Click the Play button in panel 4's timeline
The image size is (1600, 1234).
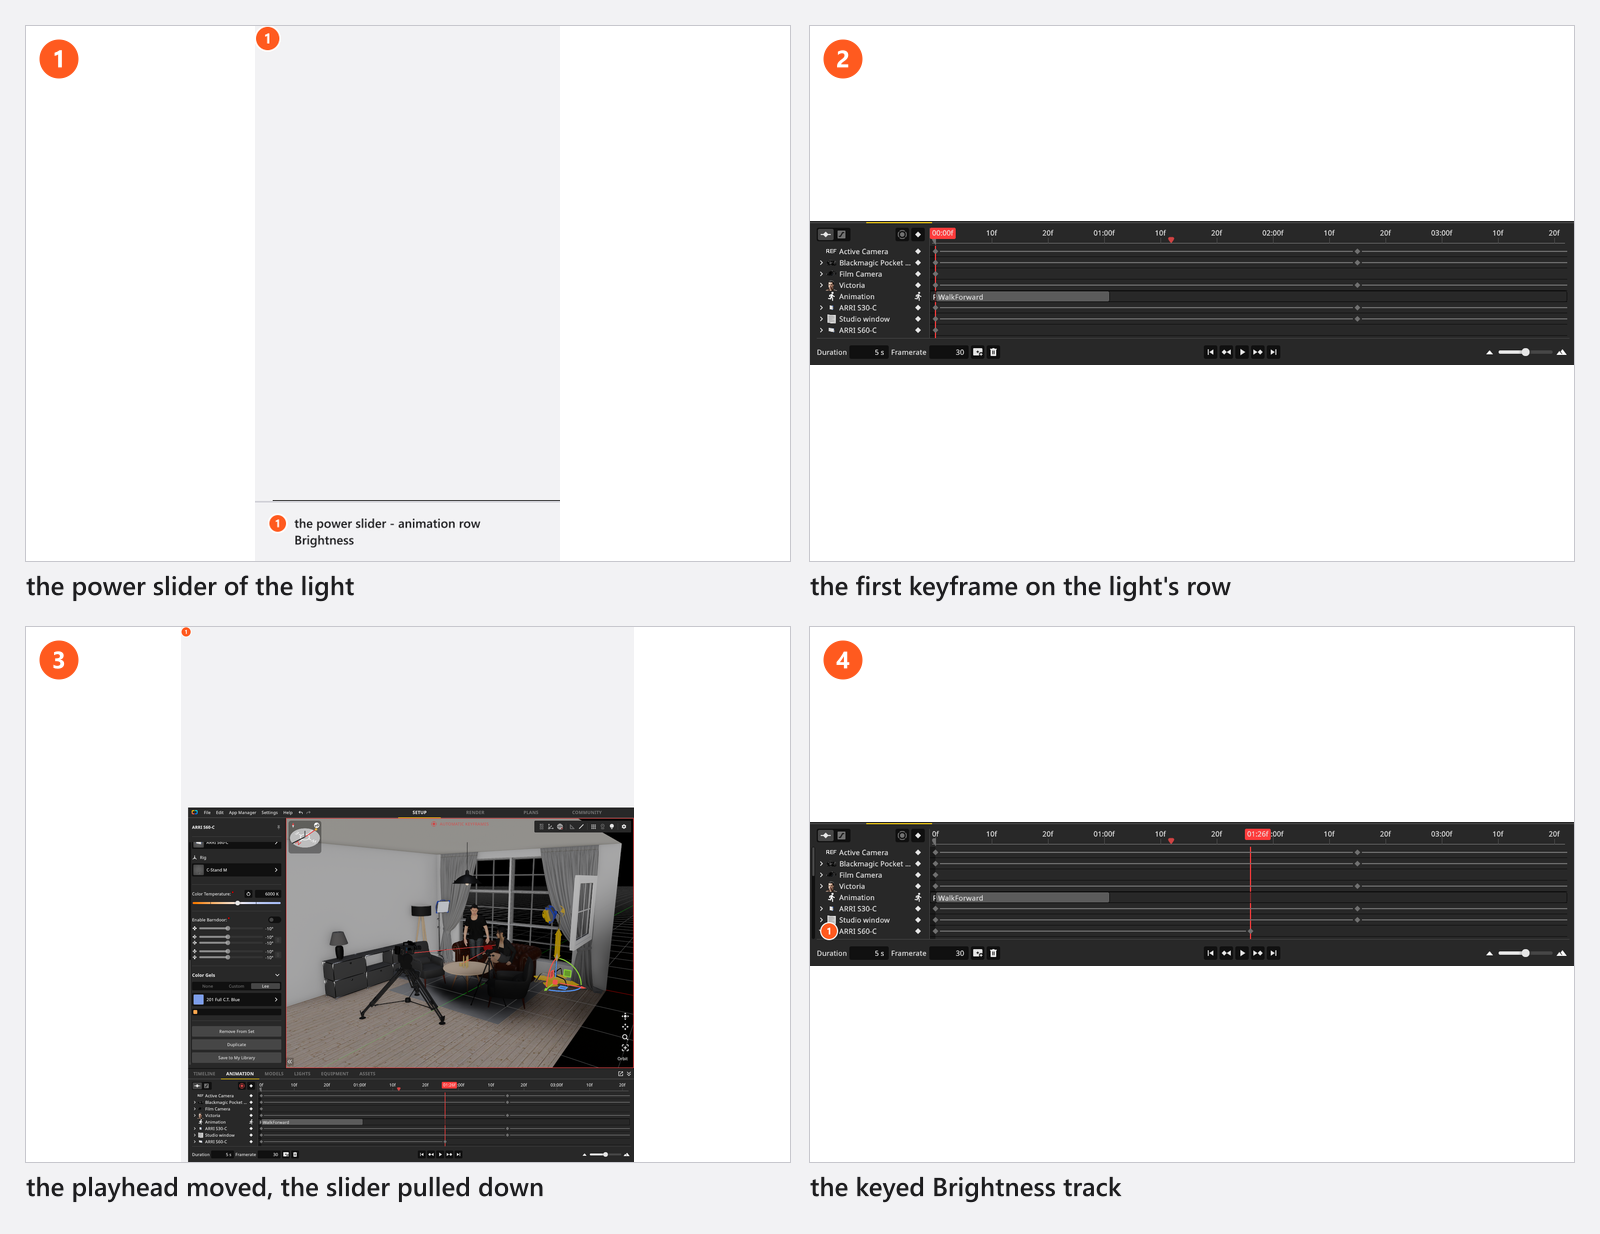tap(1242, 953)
